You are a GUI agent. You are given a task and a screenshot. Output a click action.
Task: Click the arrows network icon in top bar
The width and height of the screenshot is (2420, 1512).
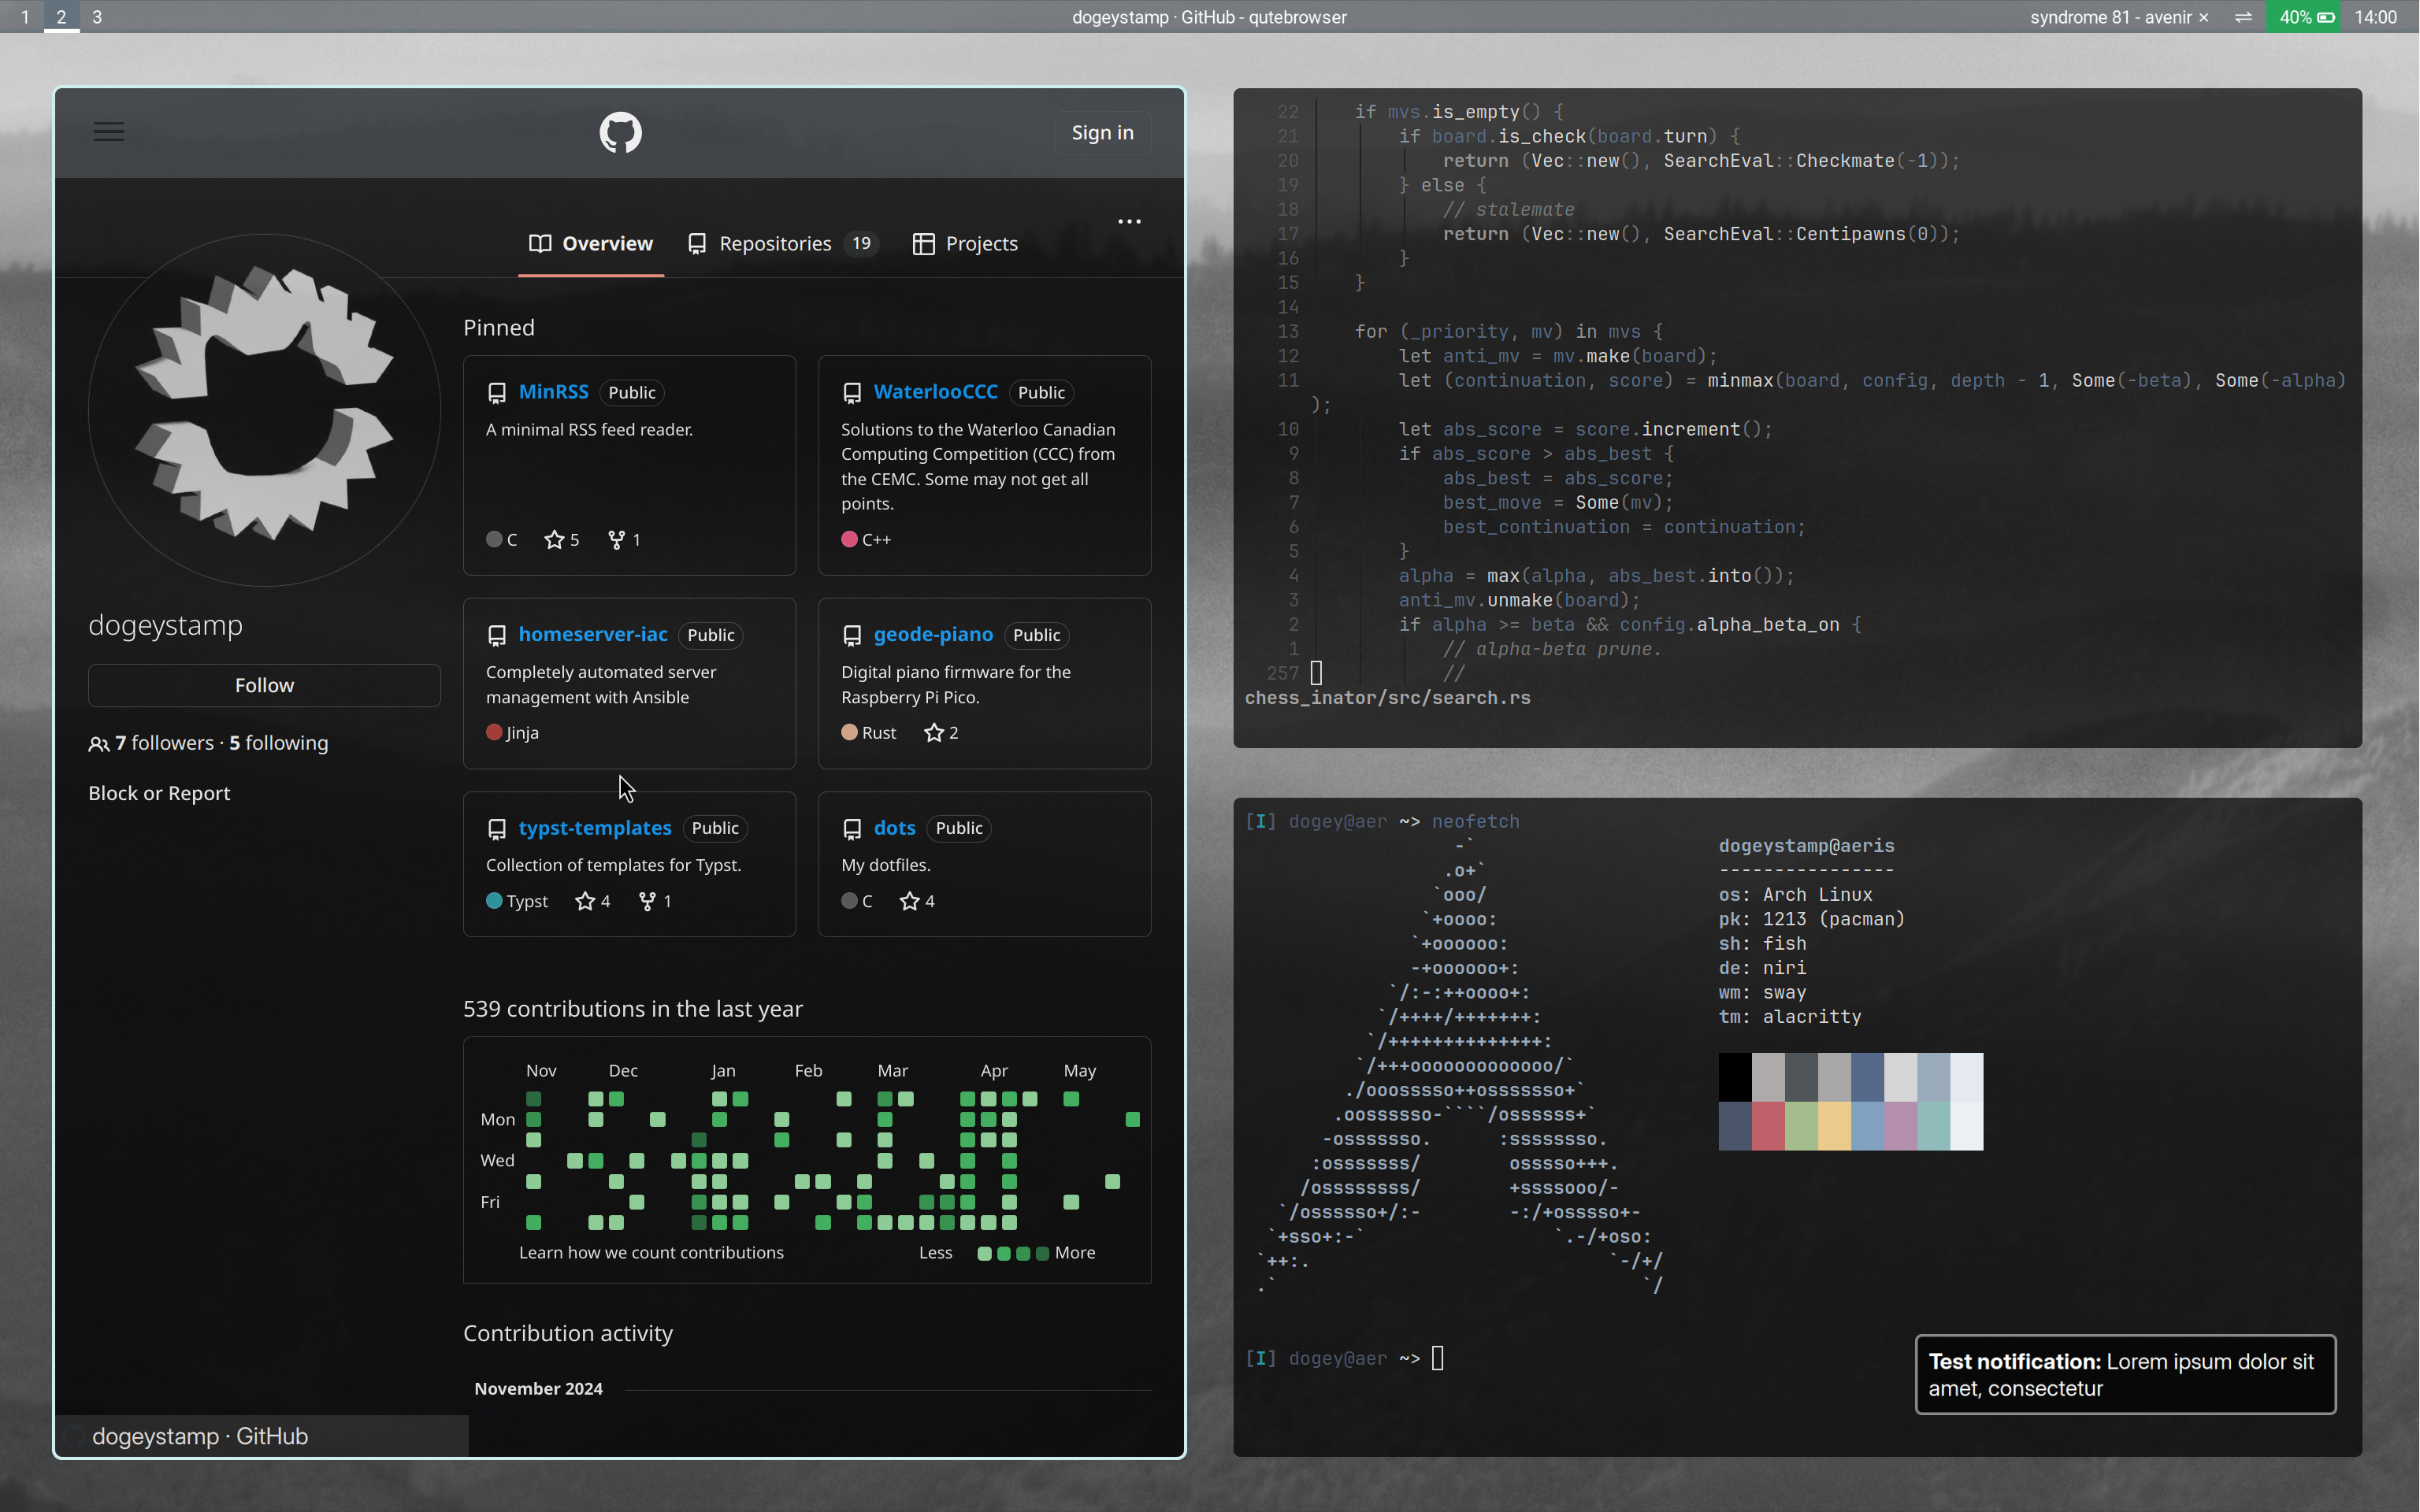pyautogui.click(x=2243, y=17)
